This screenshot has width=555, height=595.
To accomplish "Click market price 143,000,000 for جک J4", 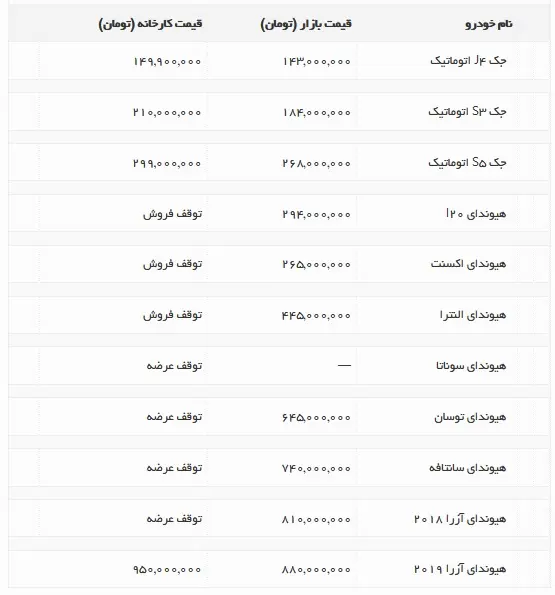I will pos(316,61).
